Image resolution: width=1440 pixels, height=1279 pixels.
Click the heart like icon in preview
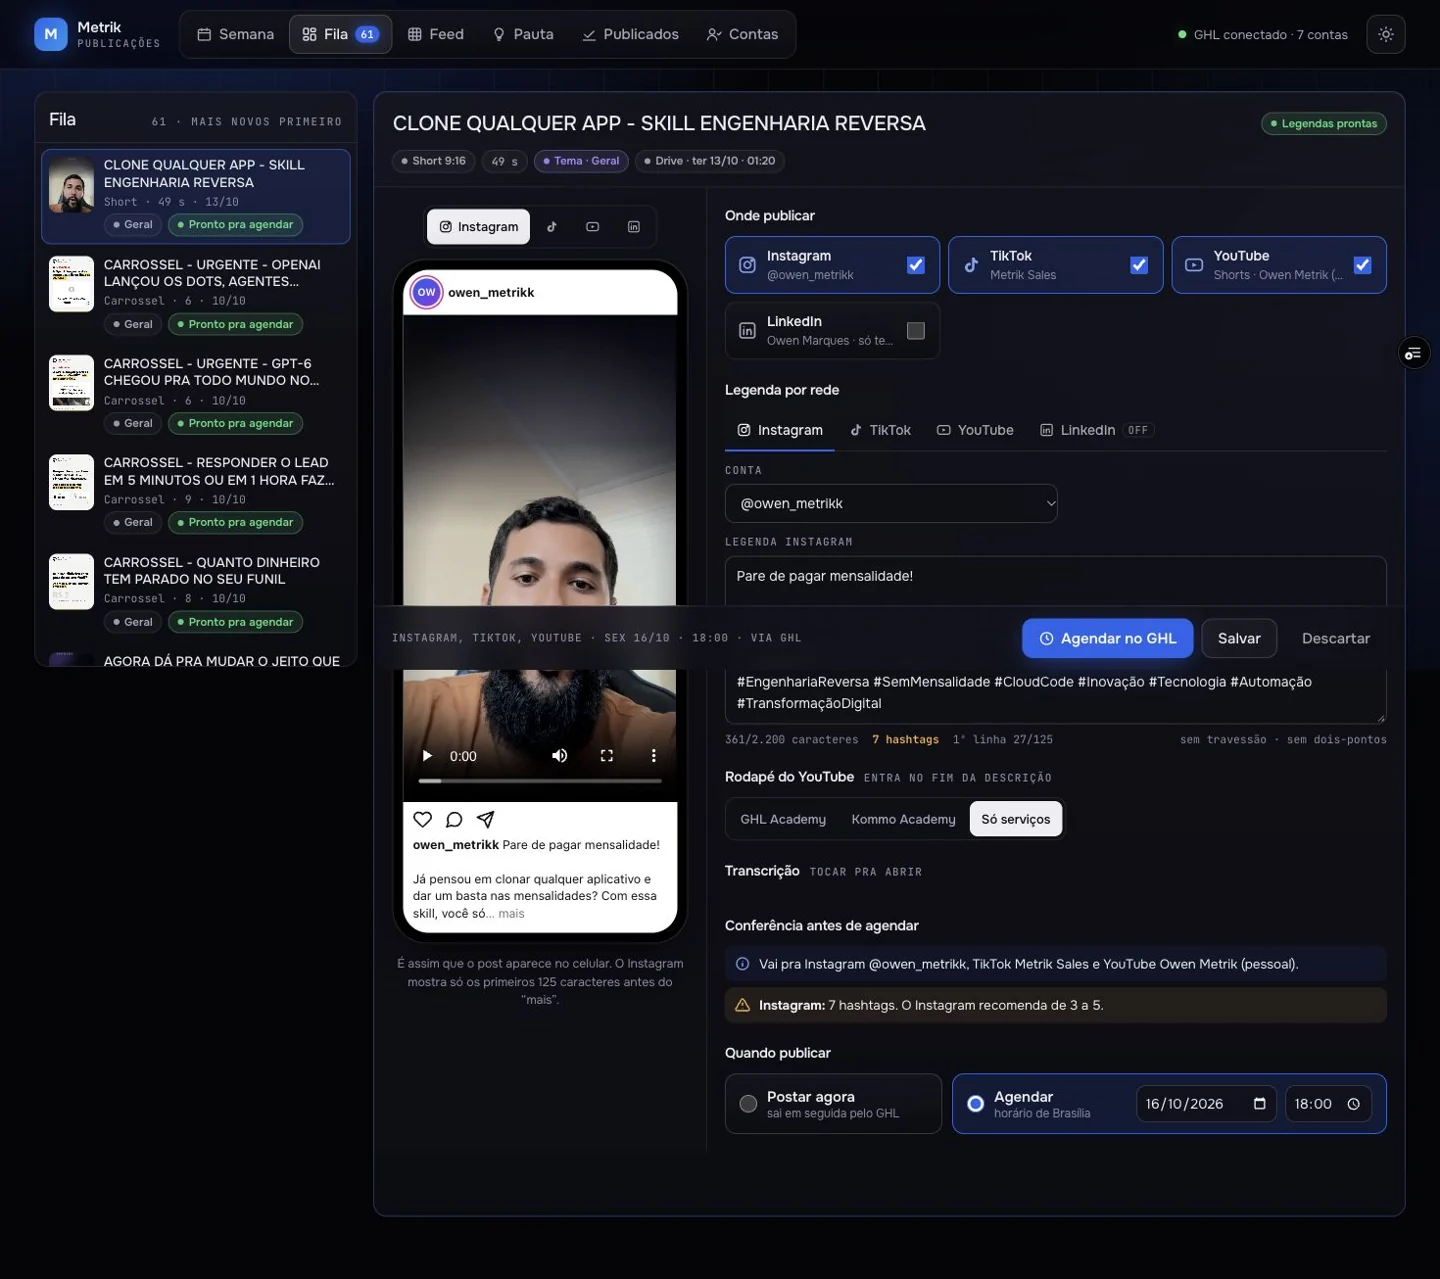pyautogui.click(x=423, y=820)
